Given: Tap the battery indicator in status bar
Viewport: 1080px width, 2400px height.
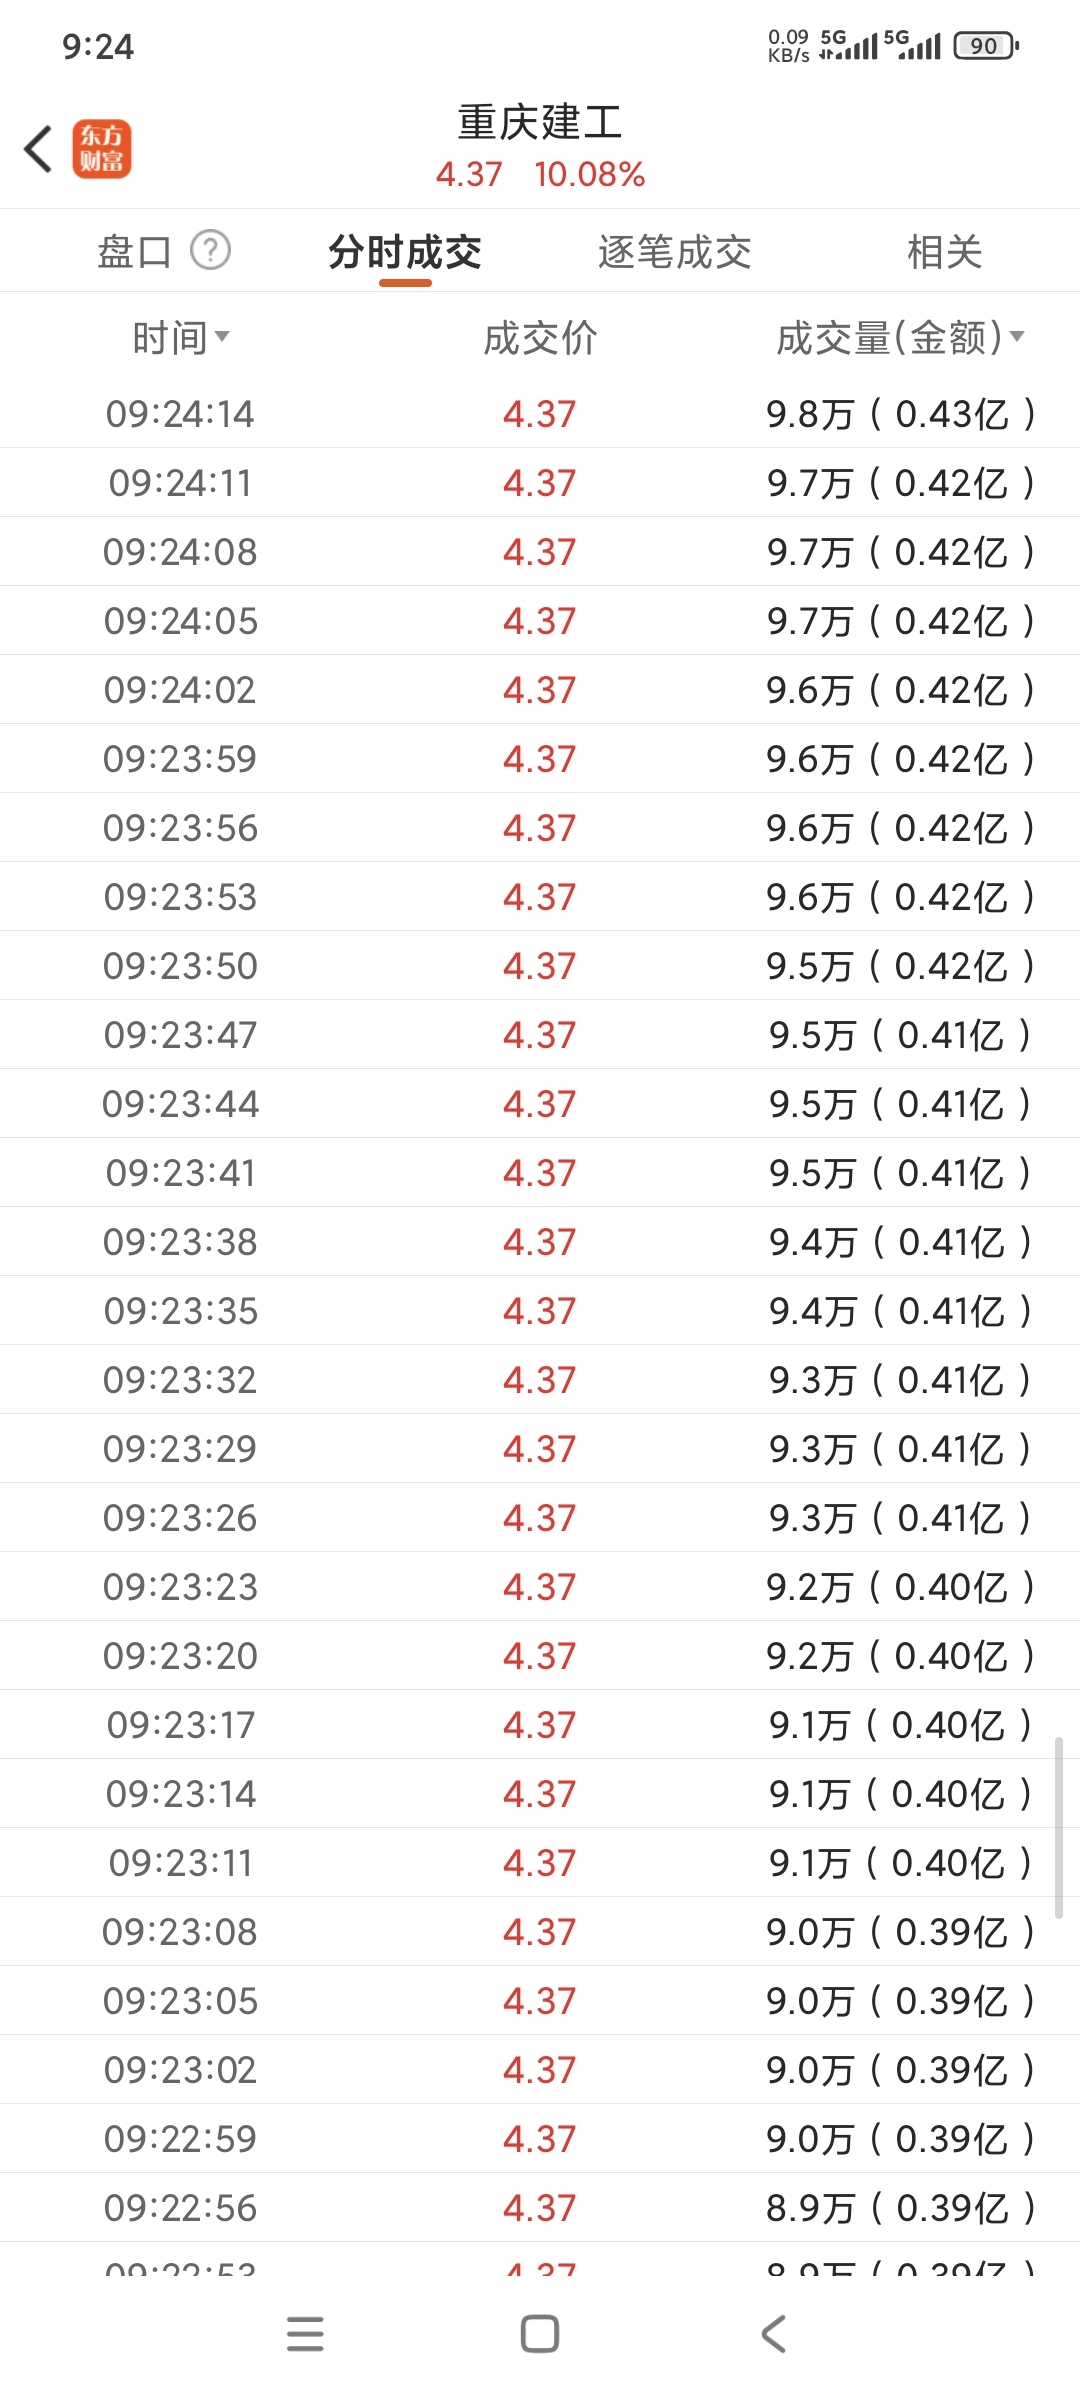Looking at the screenshot, I should [x=985, y=46].
